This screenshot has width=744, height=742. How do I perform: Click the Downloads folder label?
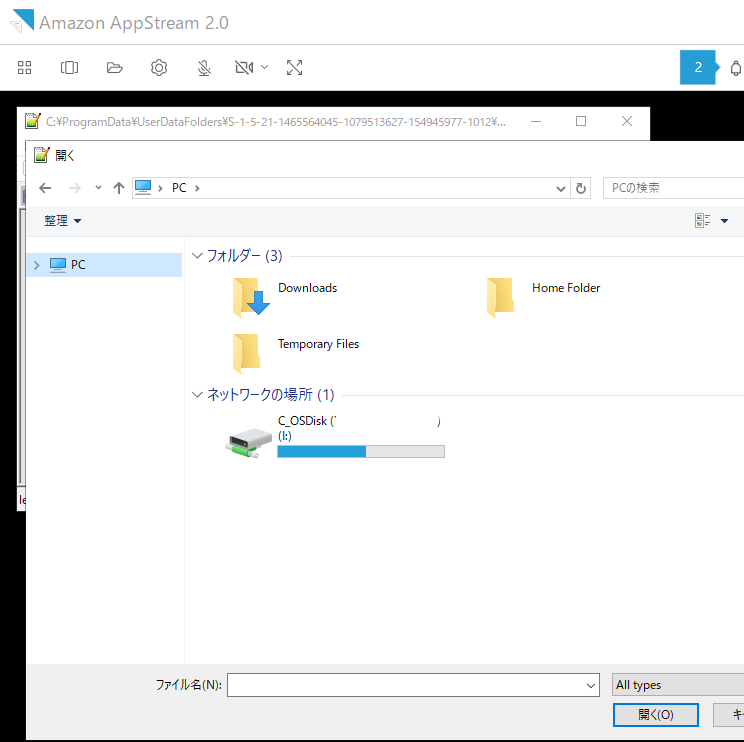(307, 288)
